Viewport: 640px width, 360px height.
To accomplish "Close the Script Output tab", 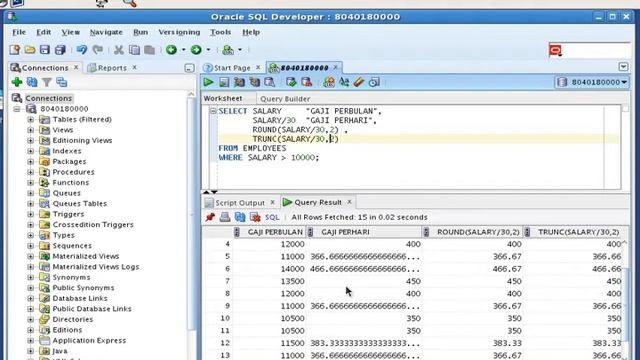I will click(x=273, y=202).
